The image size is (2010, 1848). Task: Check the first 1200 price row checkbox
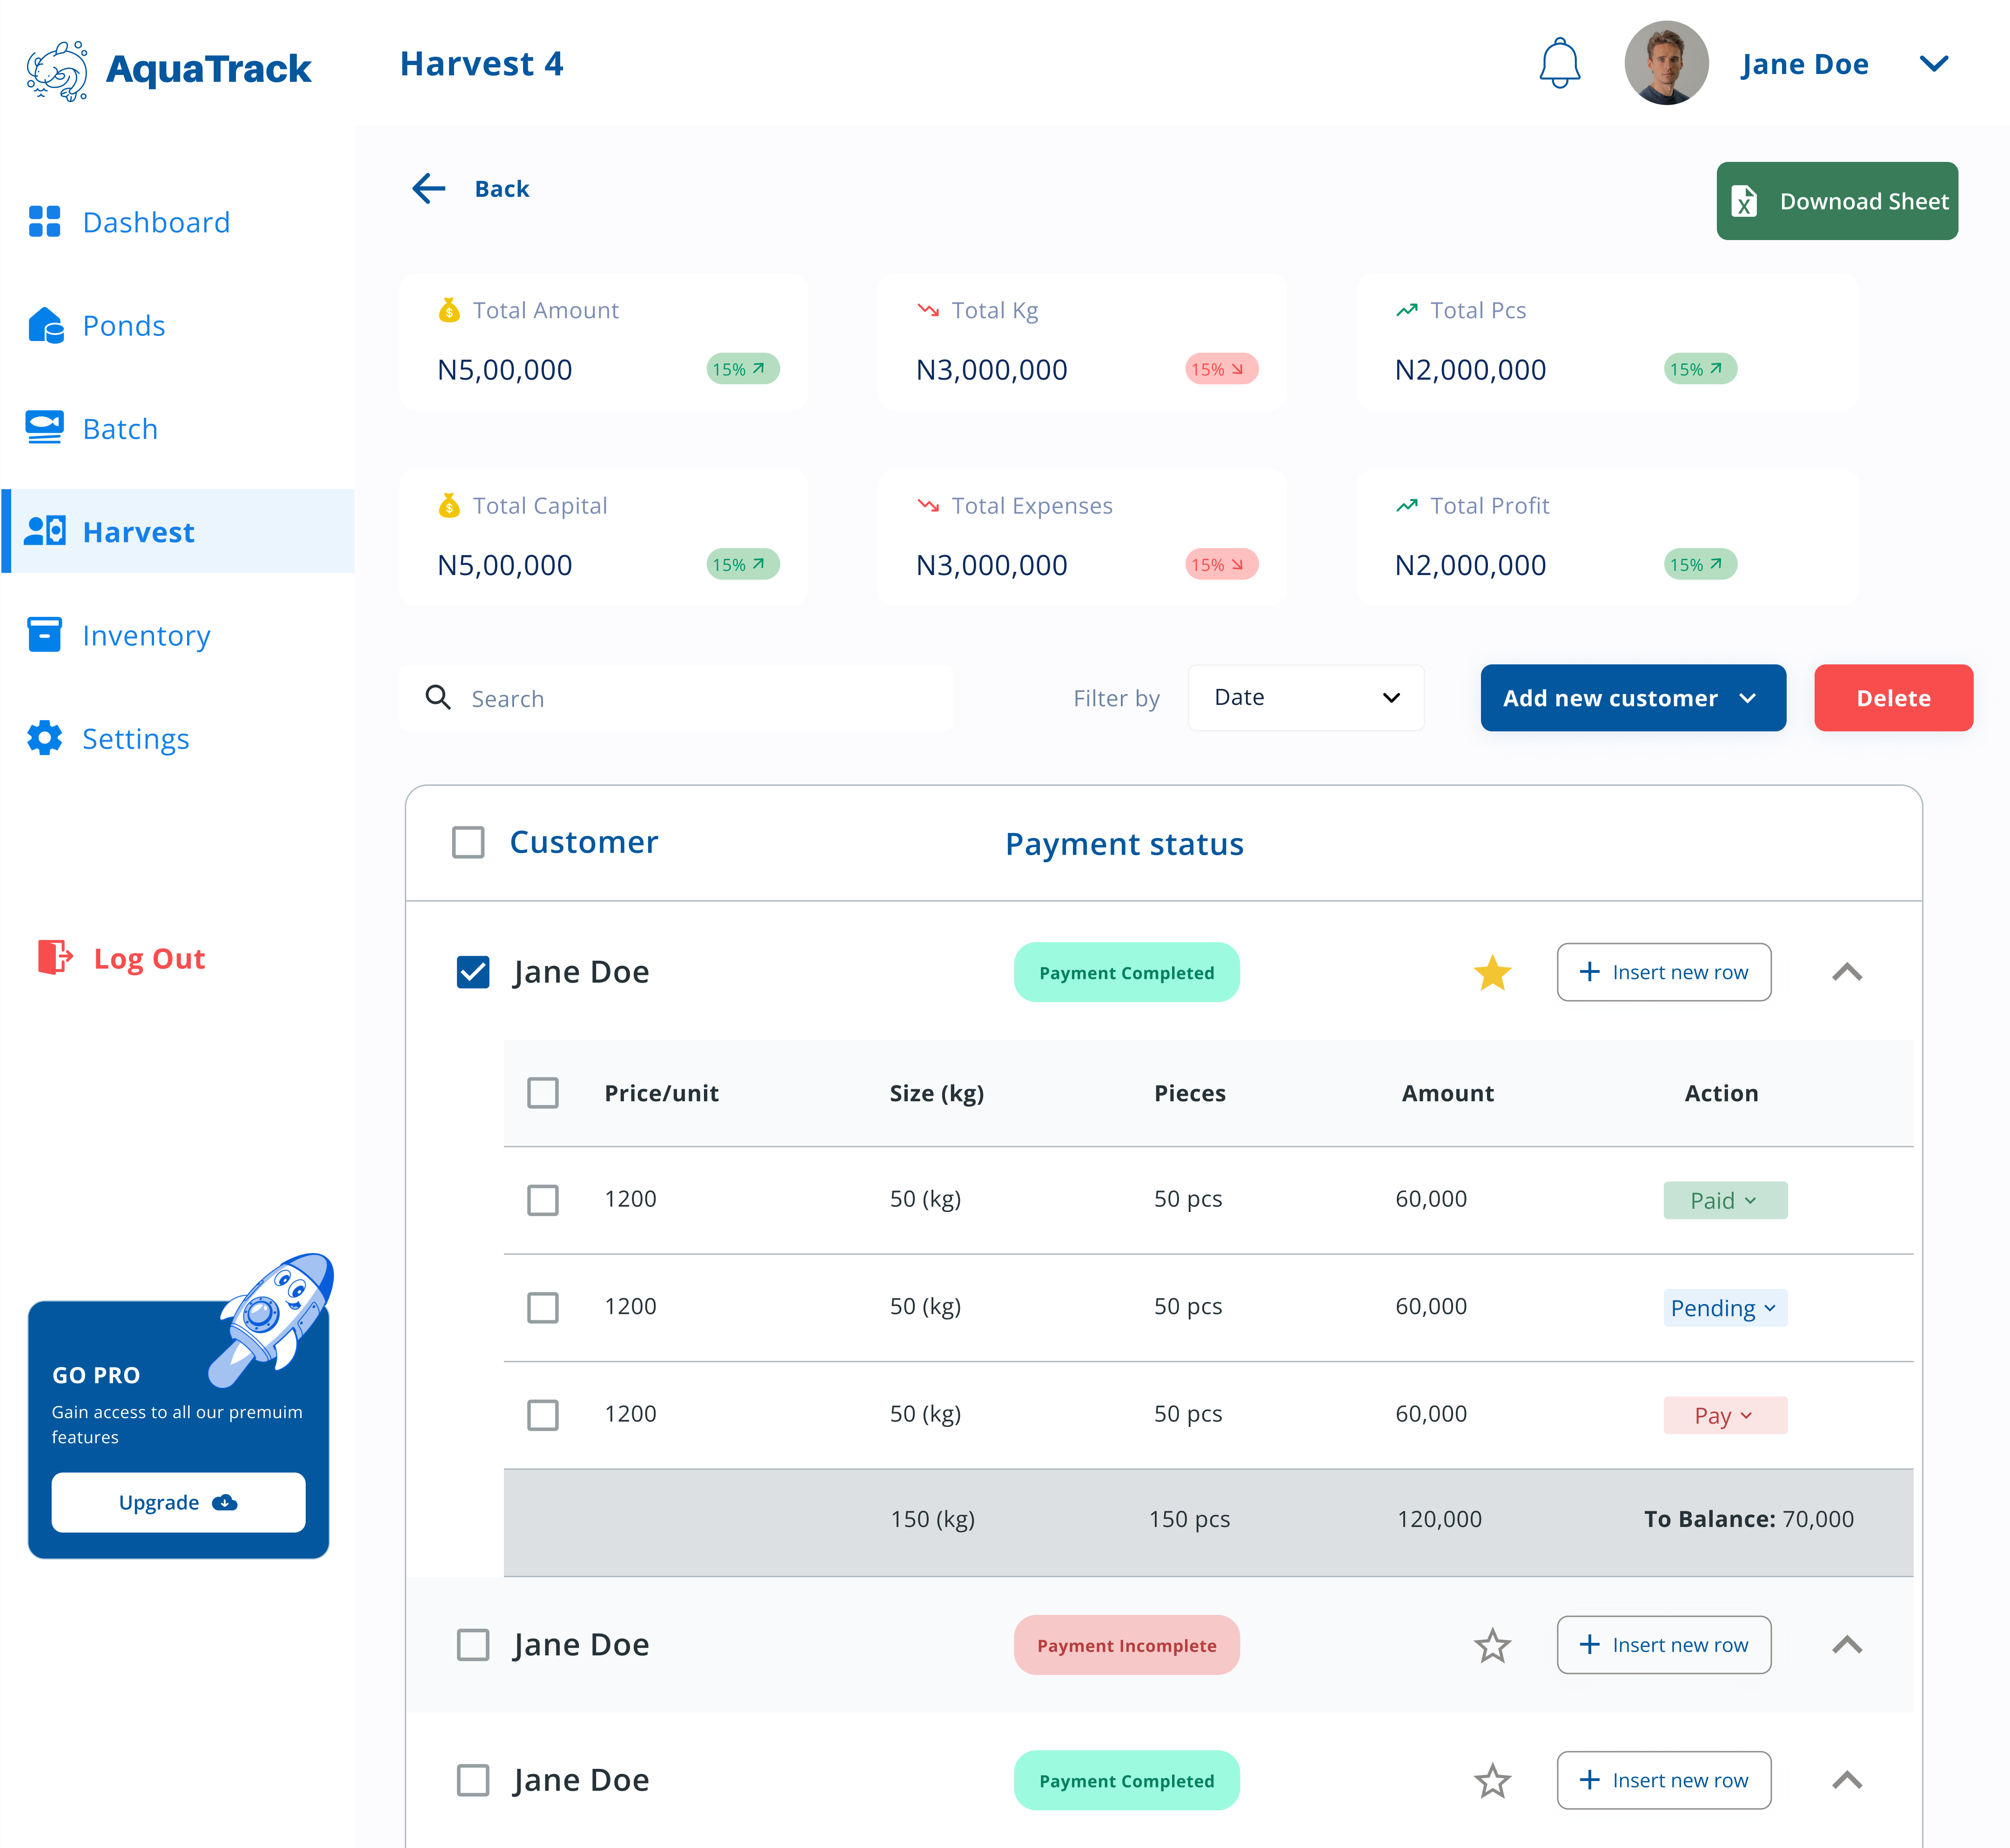[x=543, y=1199]
